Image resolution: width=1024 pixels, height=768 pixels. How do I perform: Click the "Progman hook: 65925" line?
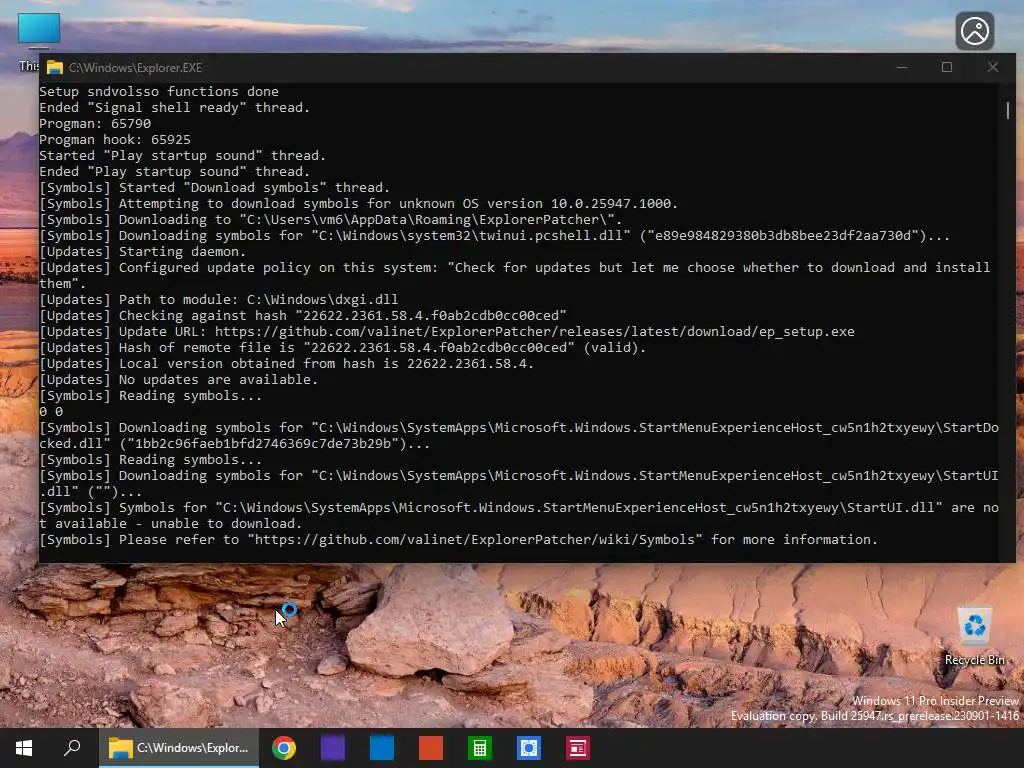115,139
